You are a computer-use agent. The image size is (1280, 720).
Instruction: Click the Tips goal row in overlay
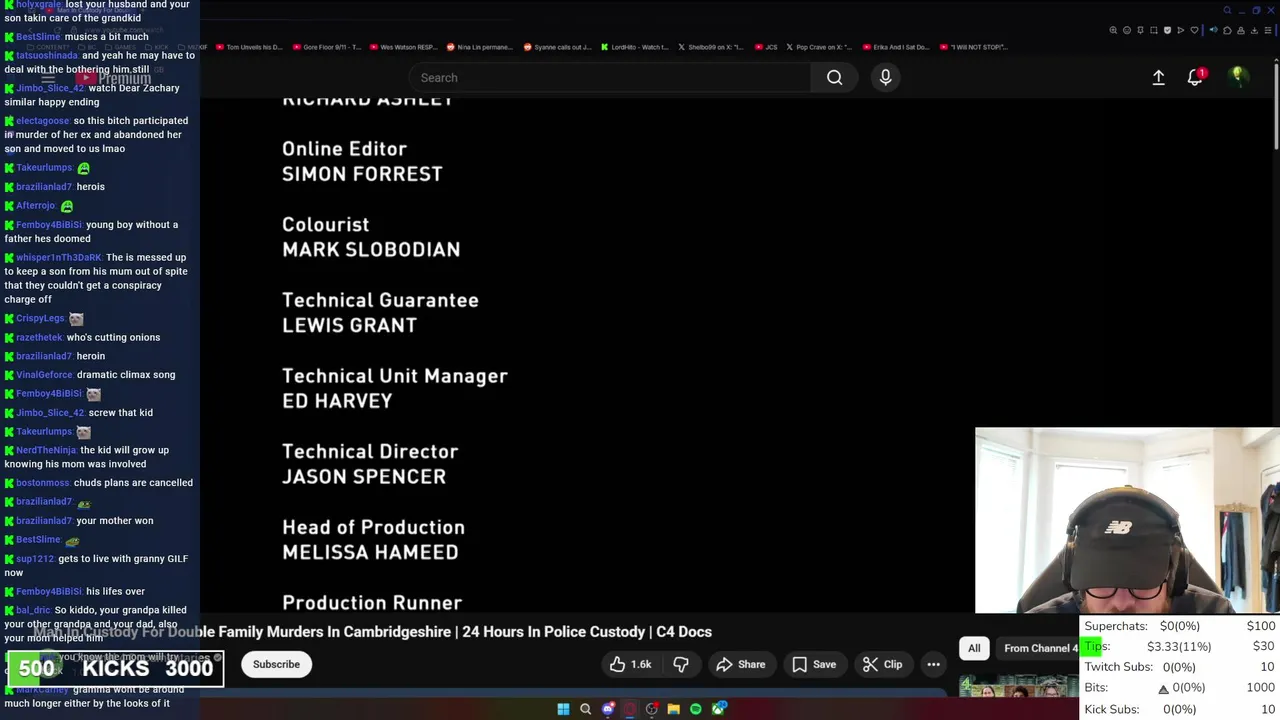point(1180,646)
